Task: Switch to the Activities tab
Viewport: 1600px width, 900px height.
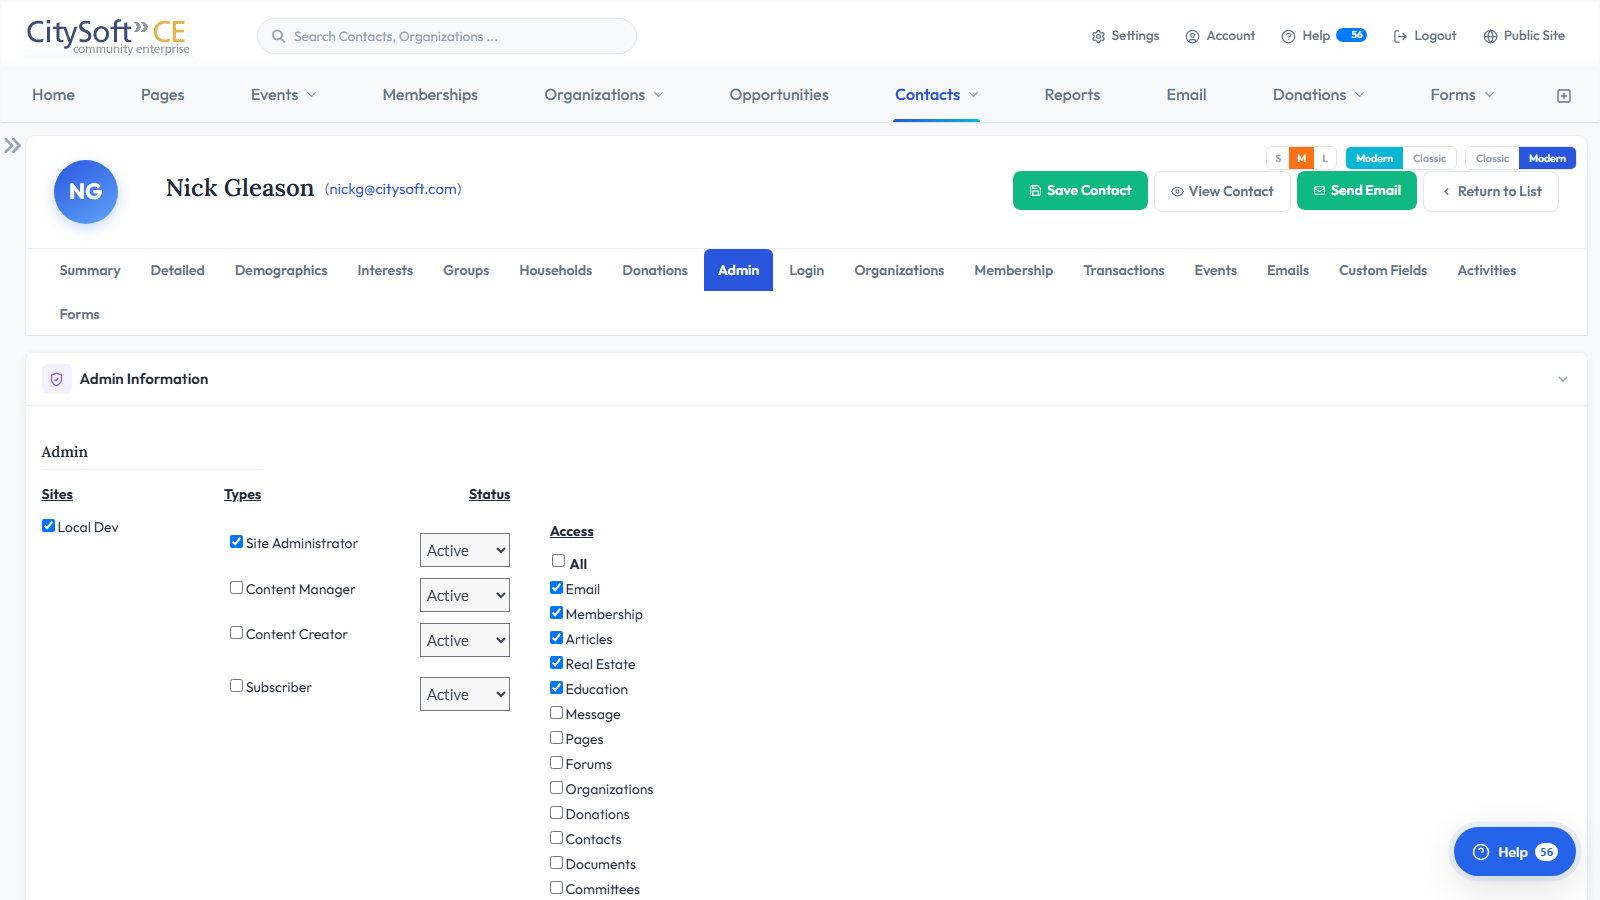Action: click(x=1486, y=270)
